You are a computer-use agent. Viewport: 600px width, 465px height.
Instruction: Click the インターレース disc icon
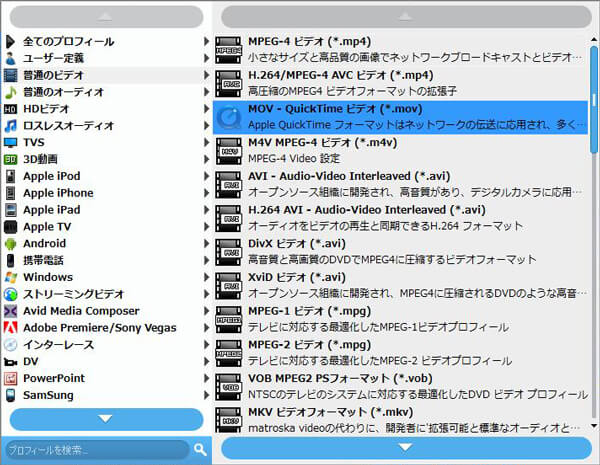pyautogui.click(x=10, y=344)
